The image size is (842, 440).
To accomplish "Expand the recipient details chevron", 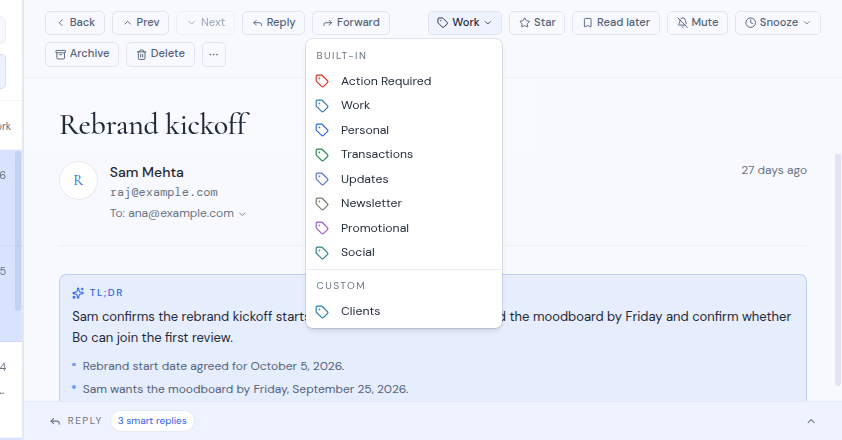I will [242, 214].
